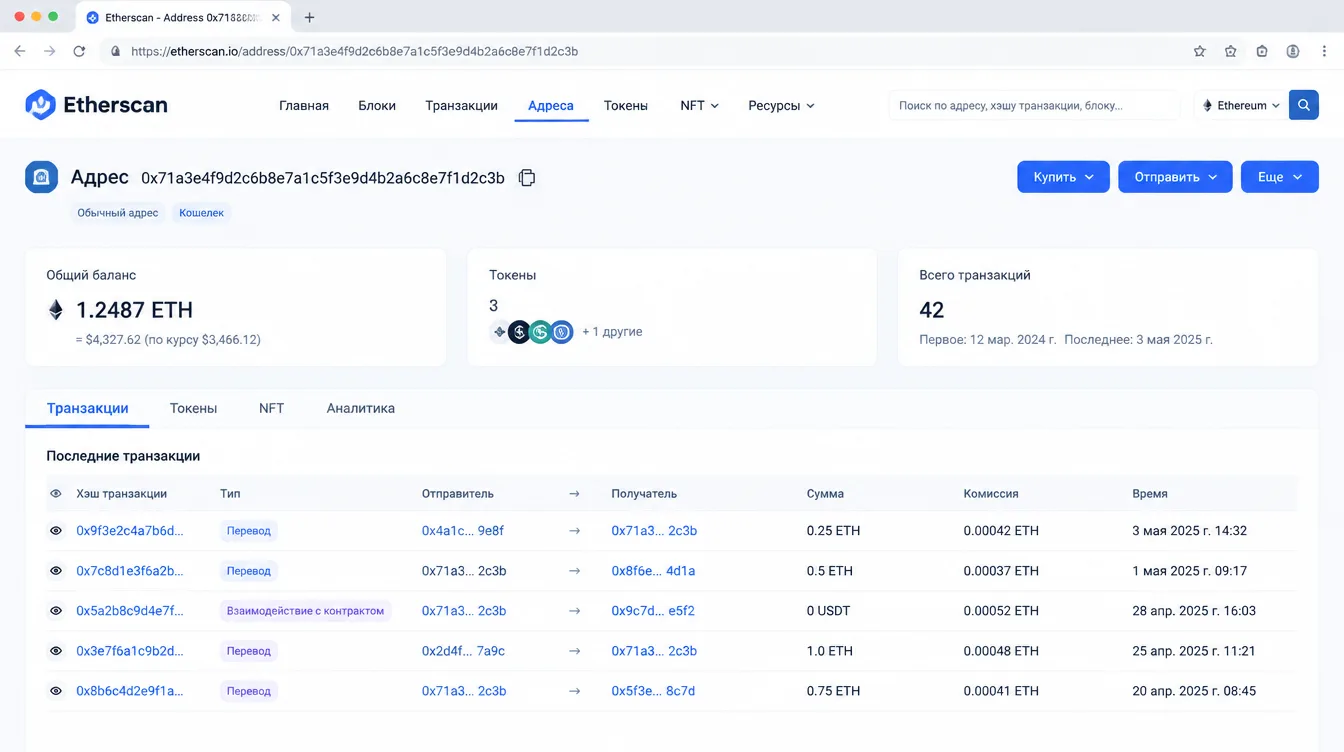The height and width of the screenshot is (752, 1344).
Task: Toggle eye icon for transaction 0x7c8d1e3f6a2b
Action: pos(56,571)
